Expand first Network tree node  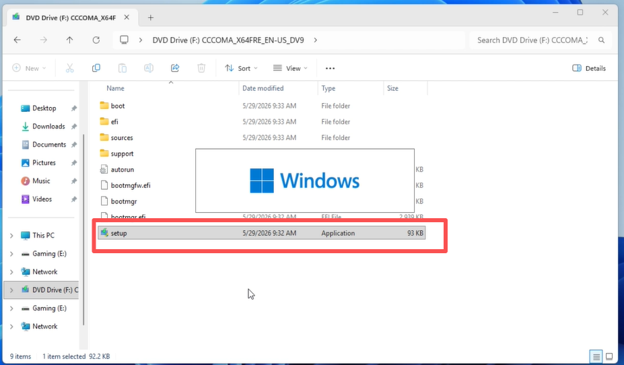[x=12, y=272]
